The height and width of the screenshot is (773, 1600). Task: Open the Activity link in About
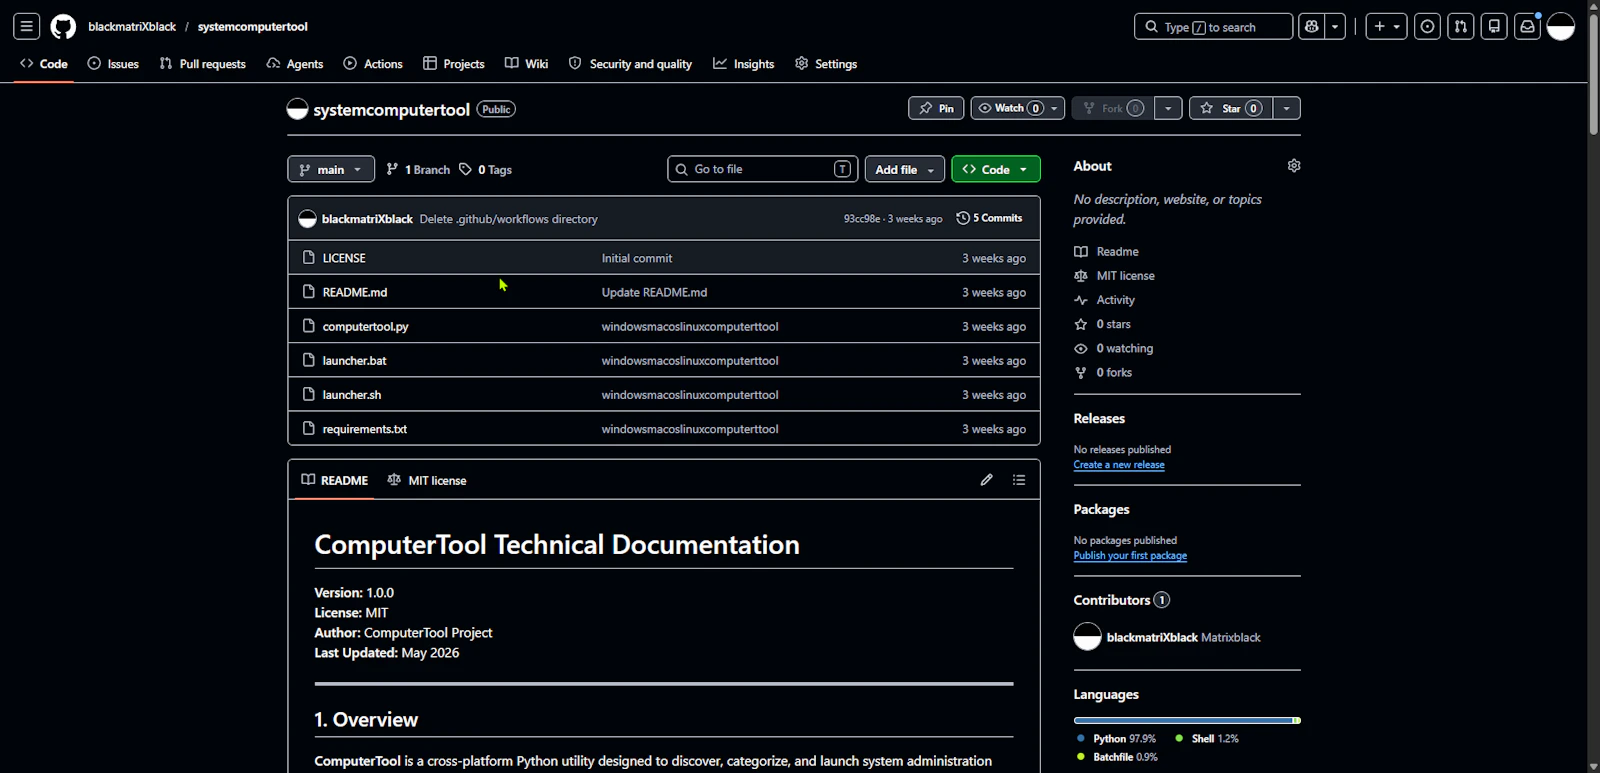1104,300
